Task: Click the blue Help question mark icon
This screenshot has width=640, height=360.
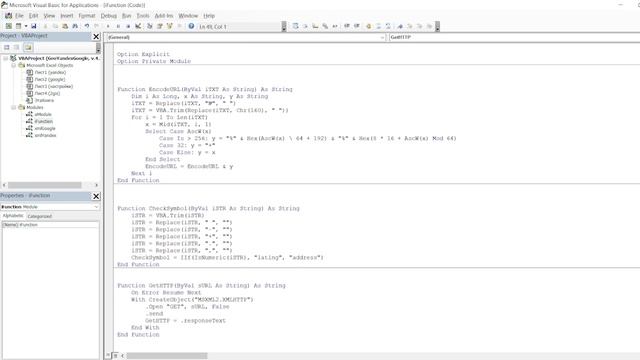Action: tap(191, 26)
